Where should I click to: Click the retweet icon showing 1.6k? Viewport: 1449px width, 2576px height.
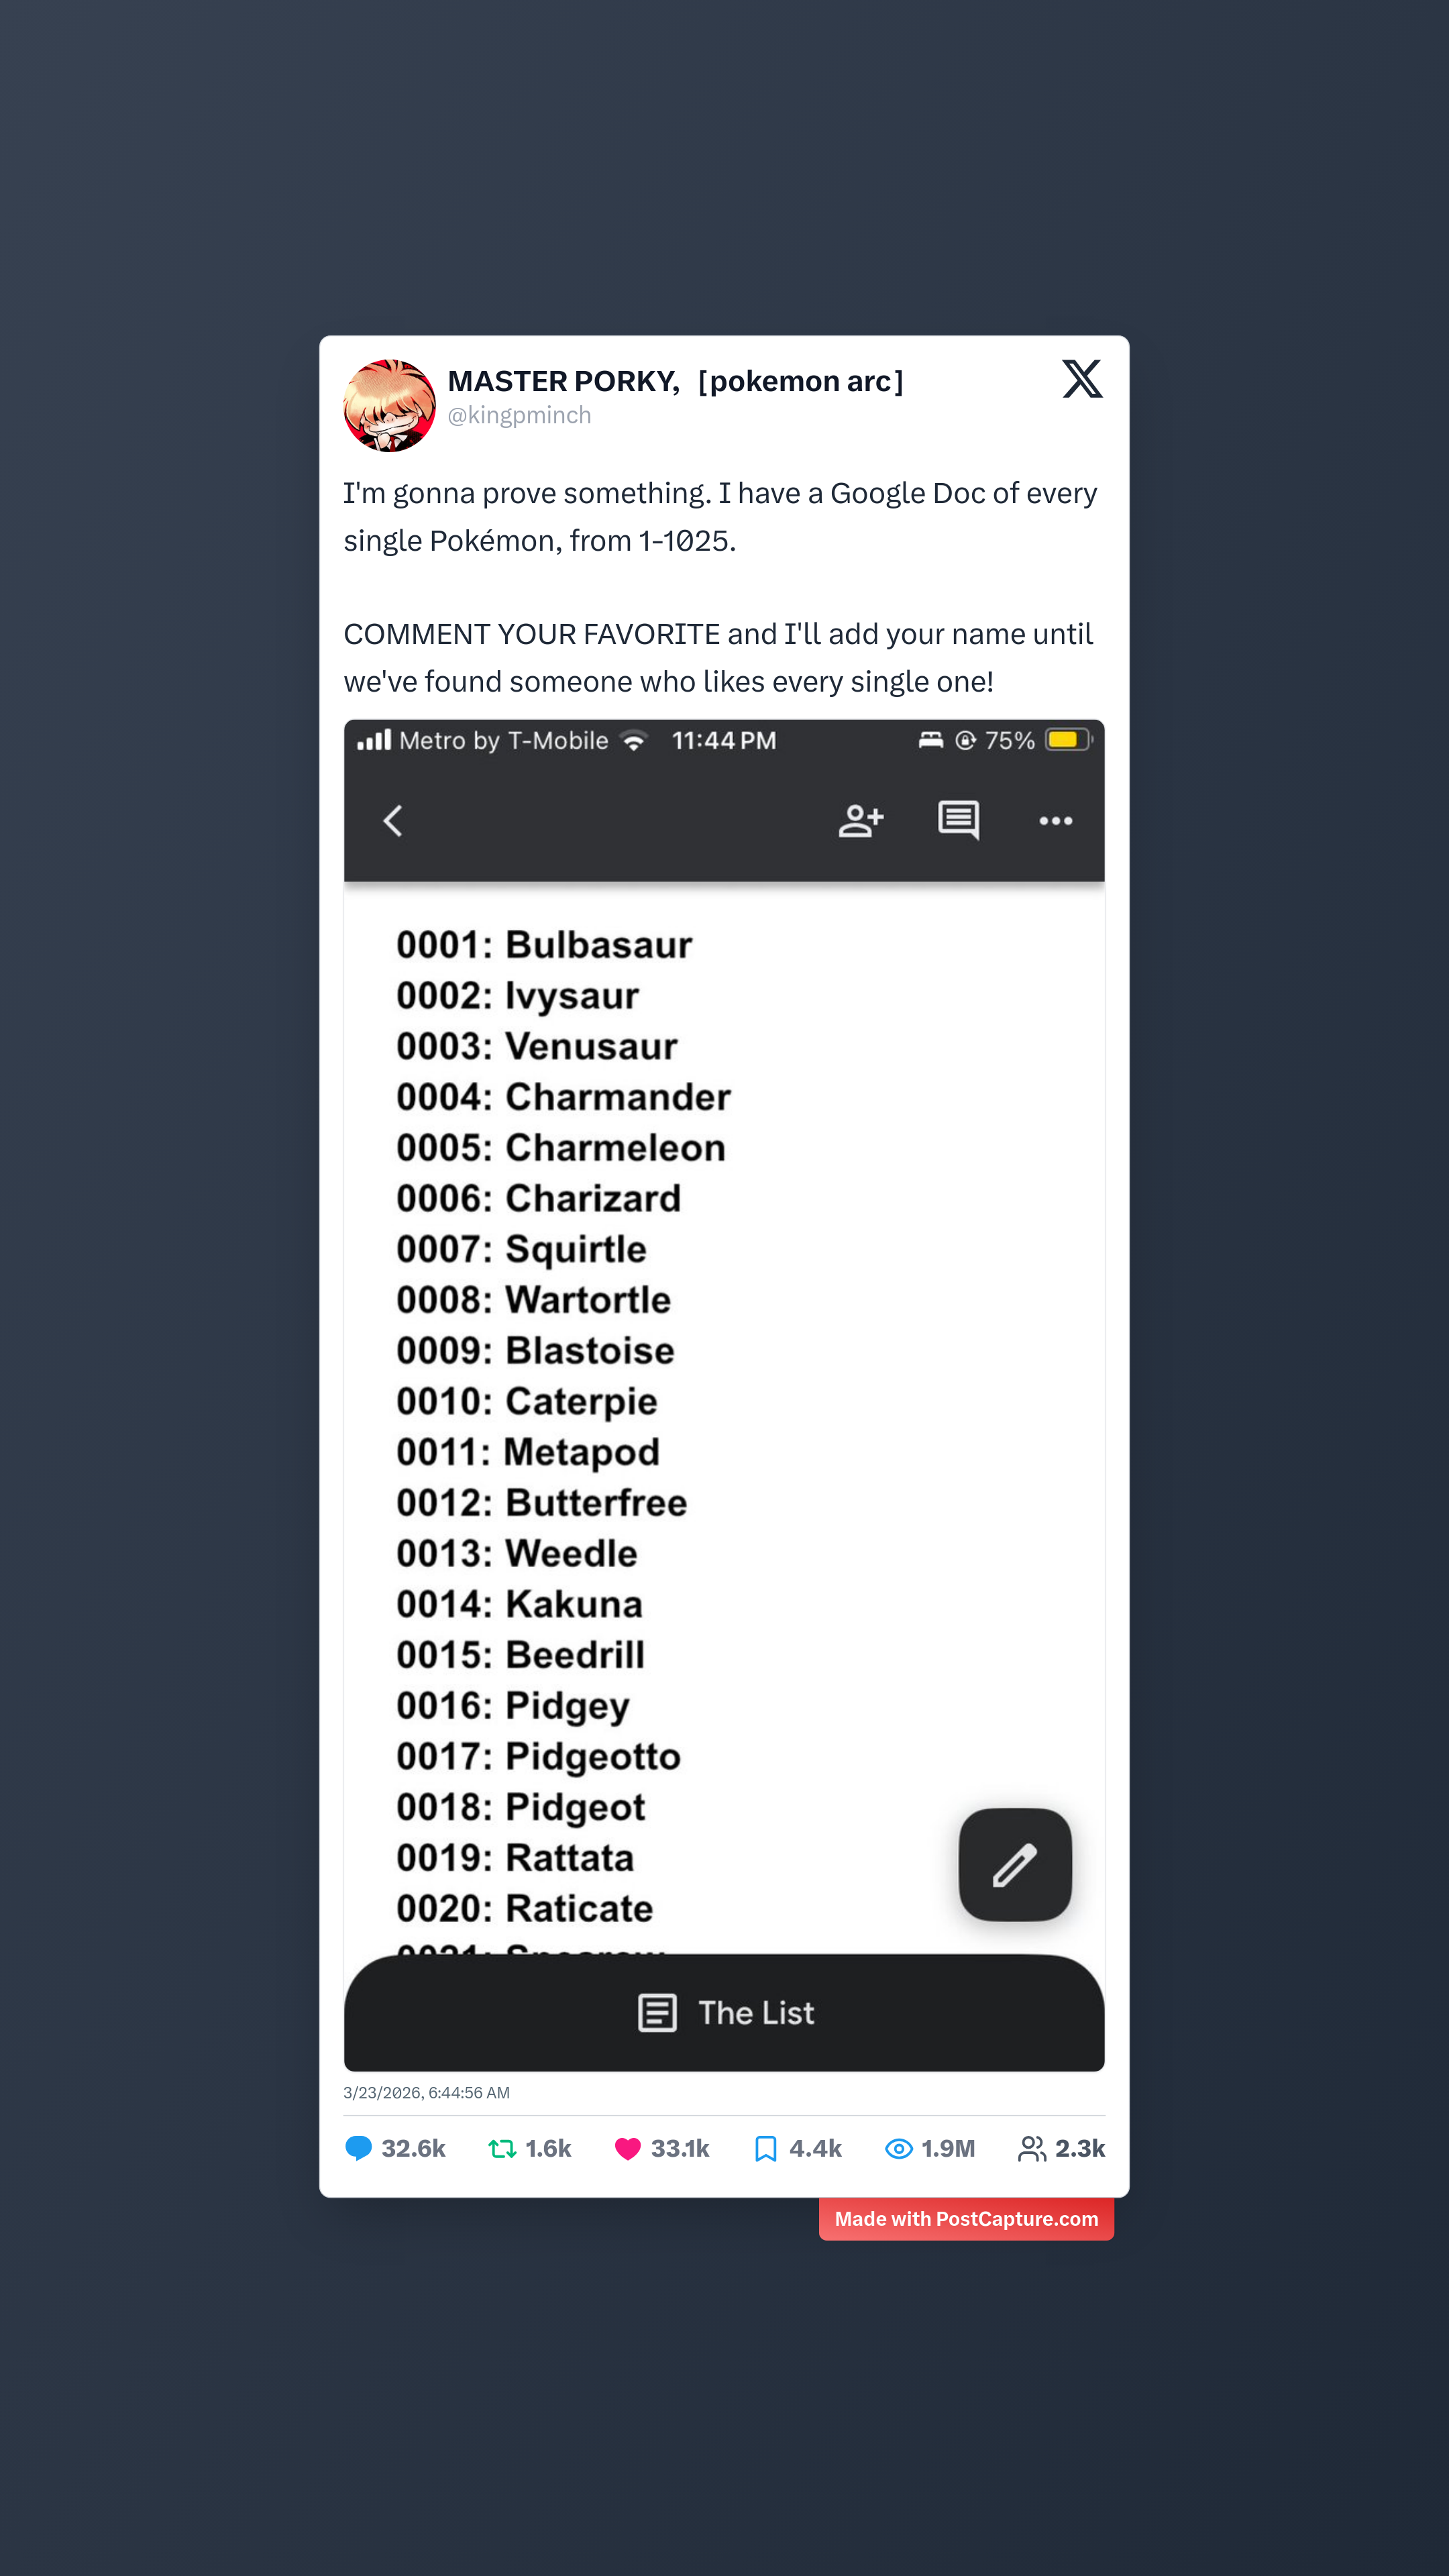click(x=502, y=2148)
